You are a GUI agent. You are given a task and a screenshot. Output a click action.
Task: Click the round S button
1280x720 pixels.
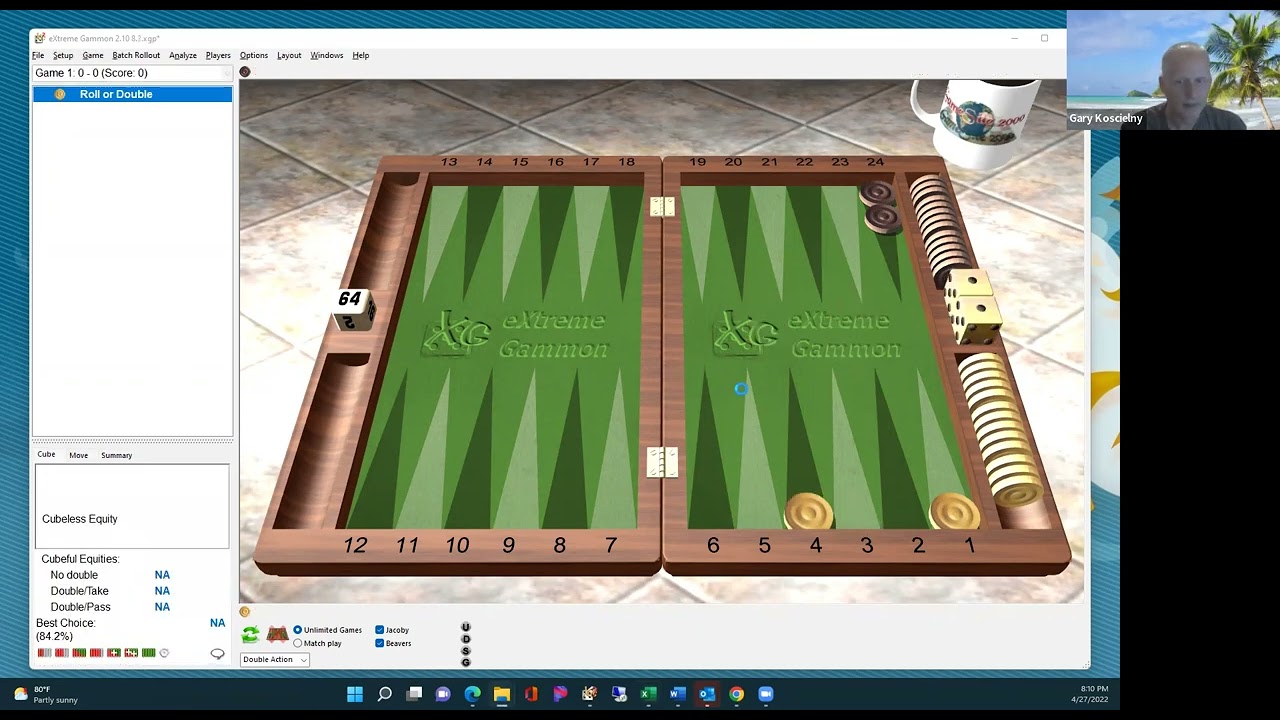[x=465, y=651]
